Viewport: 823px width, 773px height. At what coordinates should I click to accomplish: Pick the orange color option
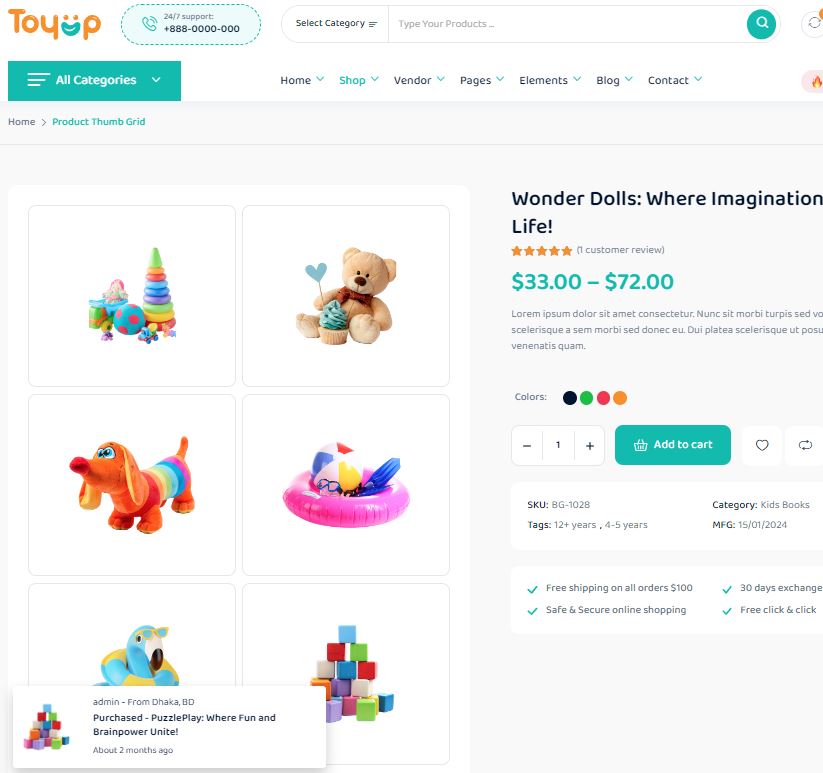[620, 398]
